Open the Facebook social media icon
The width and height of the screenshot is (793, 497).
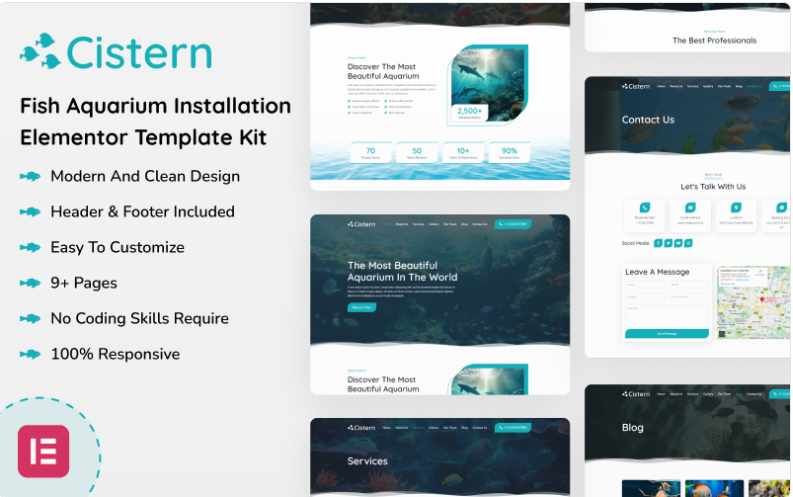coord(658,243)
